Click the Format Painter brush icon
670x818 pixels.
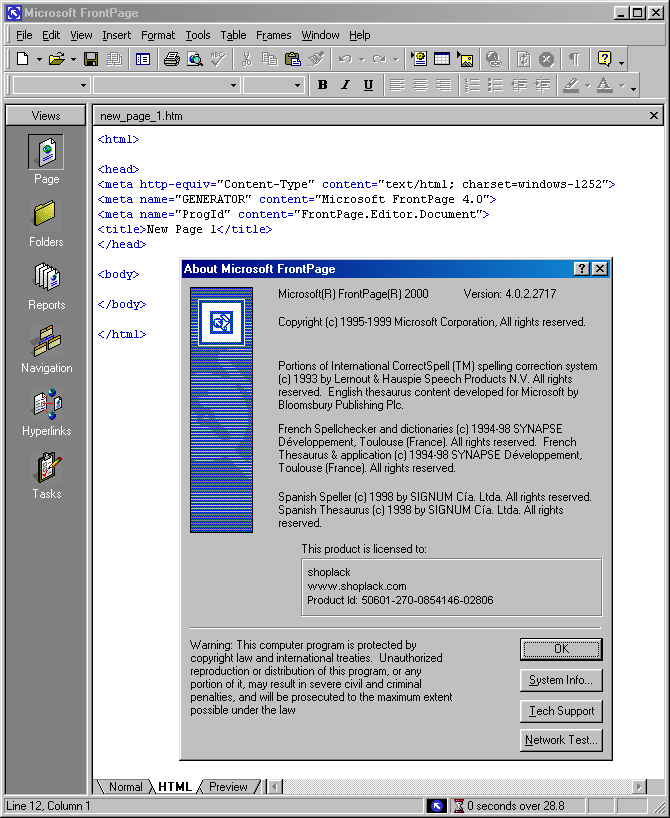coord(316,59)
